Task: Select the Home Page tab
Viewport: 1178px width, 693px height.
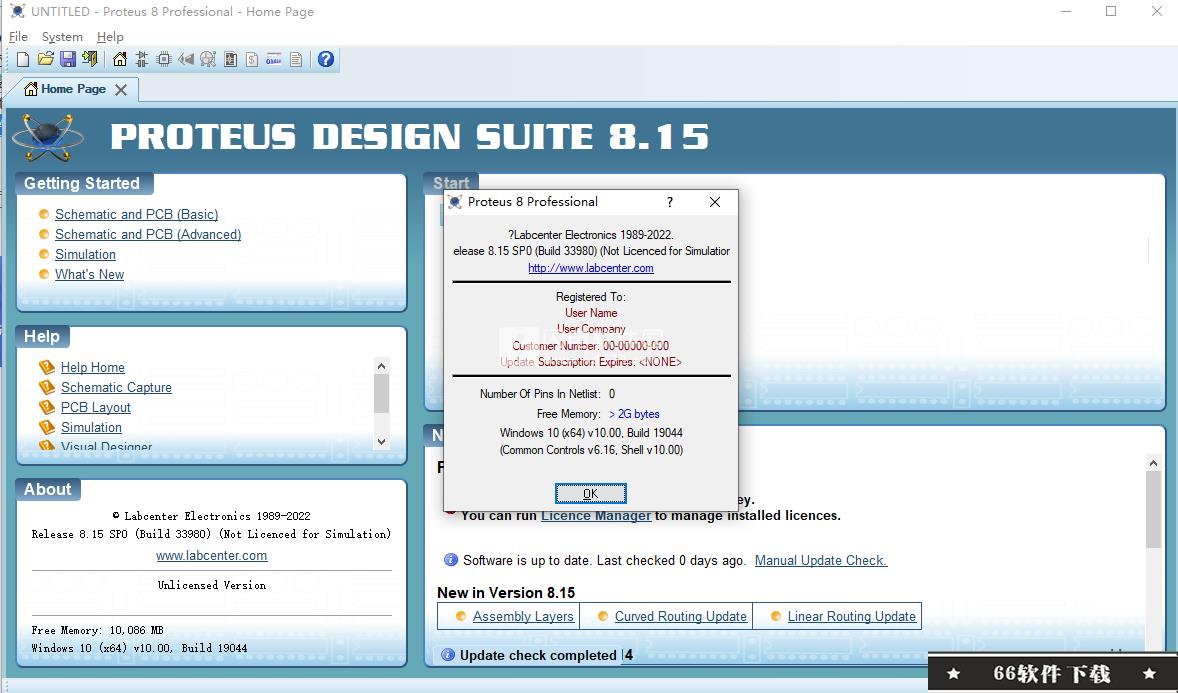Action: [x=73, y=89]
